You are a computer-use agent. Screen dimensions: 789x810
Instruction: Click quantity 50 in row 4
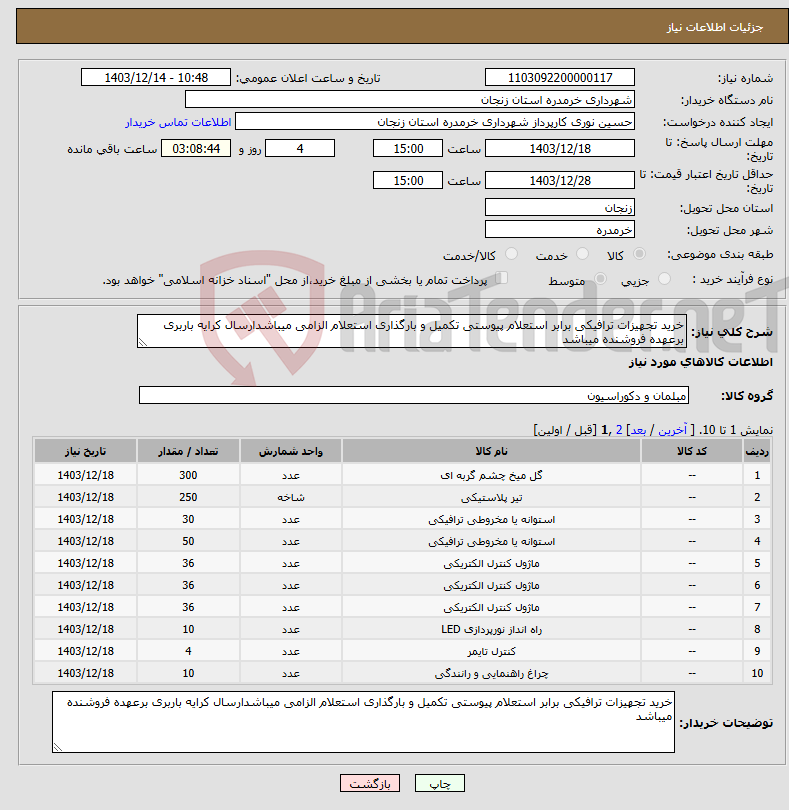click(188, 541)
